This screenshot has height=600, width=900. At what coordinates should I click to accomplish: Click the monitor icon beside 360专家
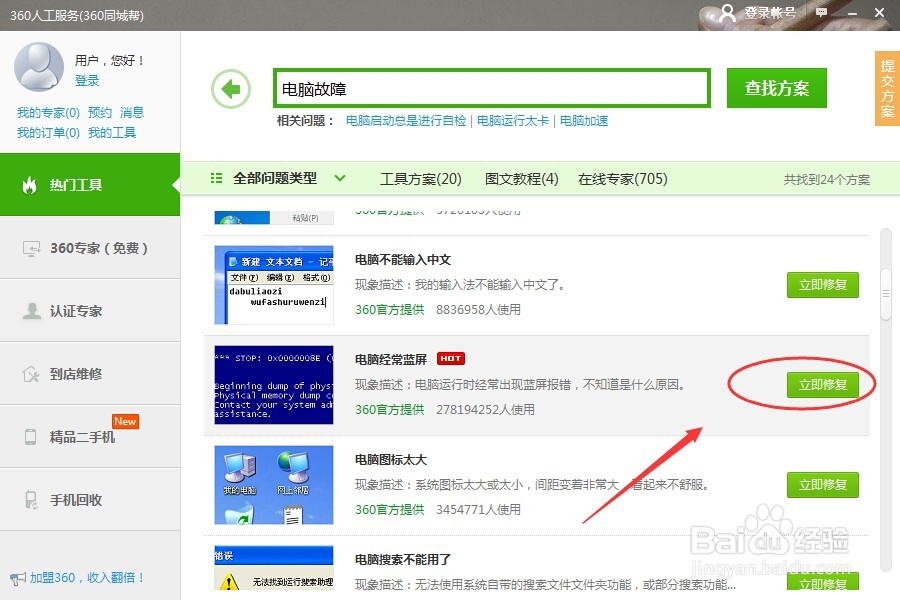coord(31,248)
